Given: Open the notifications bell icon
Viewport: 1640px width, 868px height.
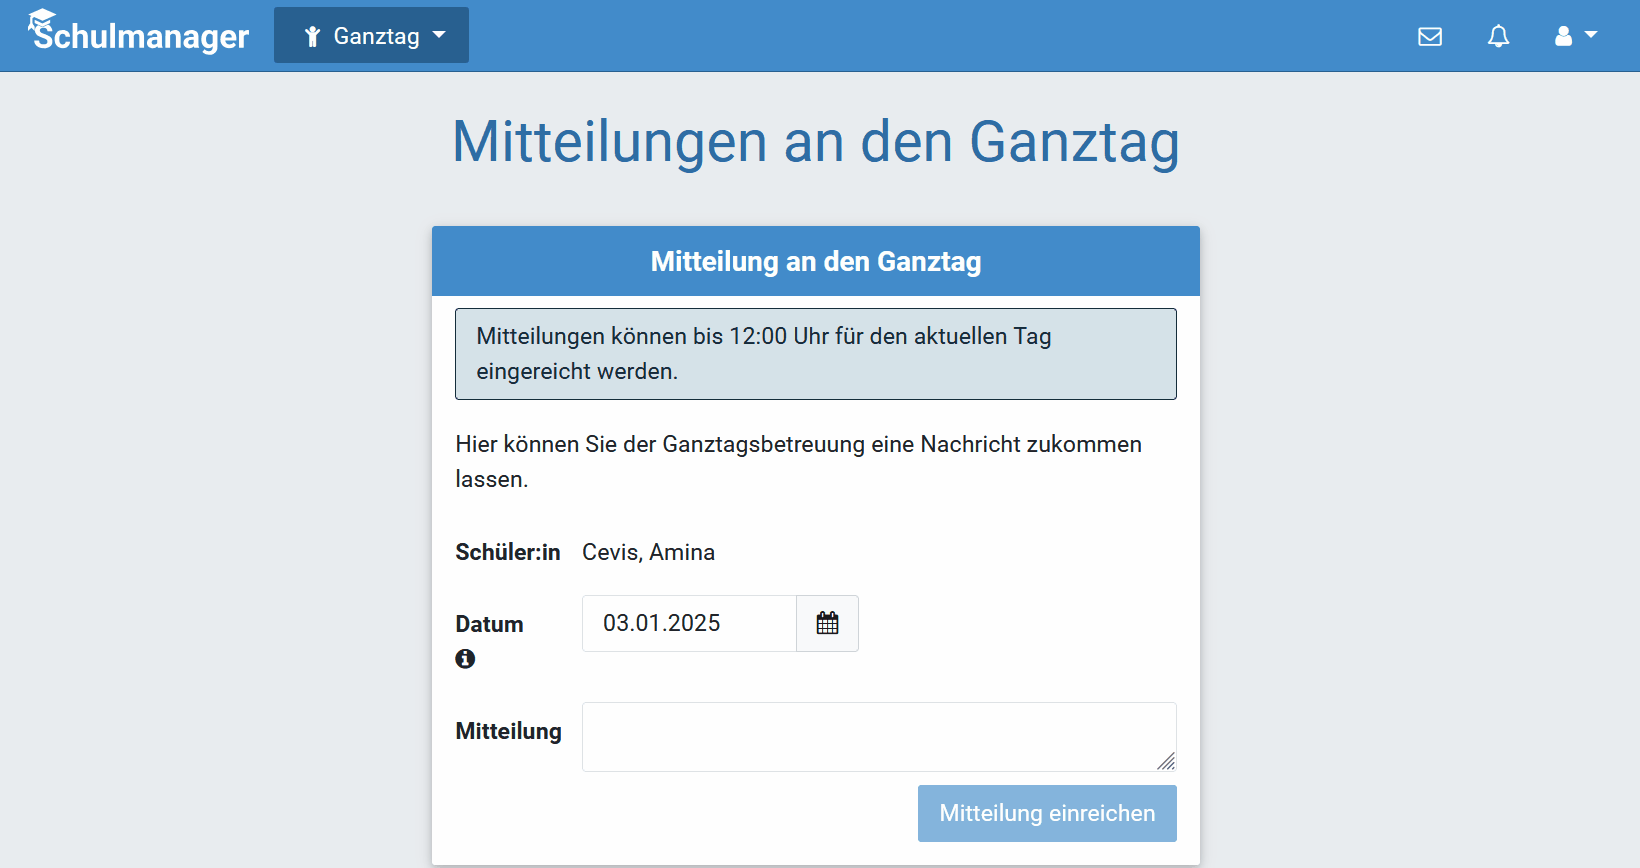Looking at the screenshot, I should [x=1498, y=36].
